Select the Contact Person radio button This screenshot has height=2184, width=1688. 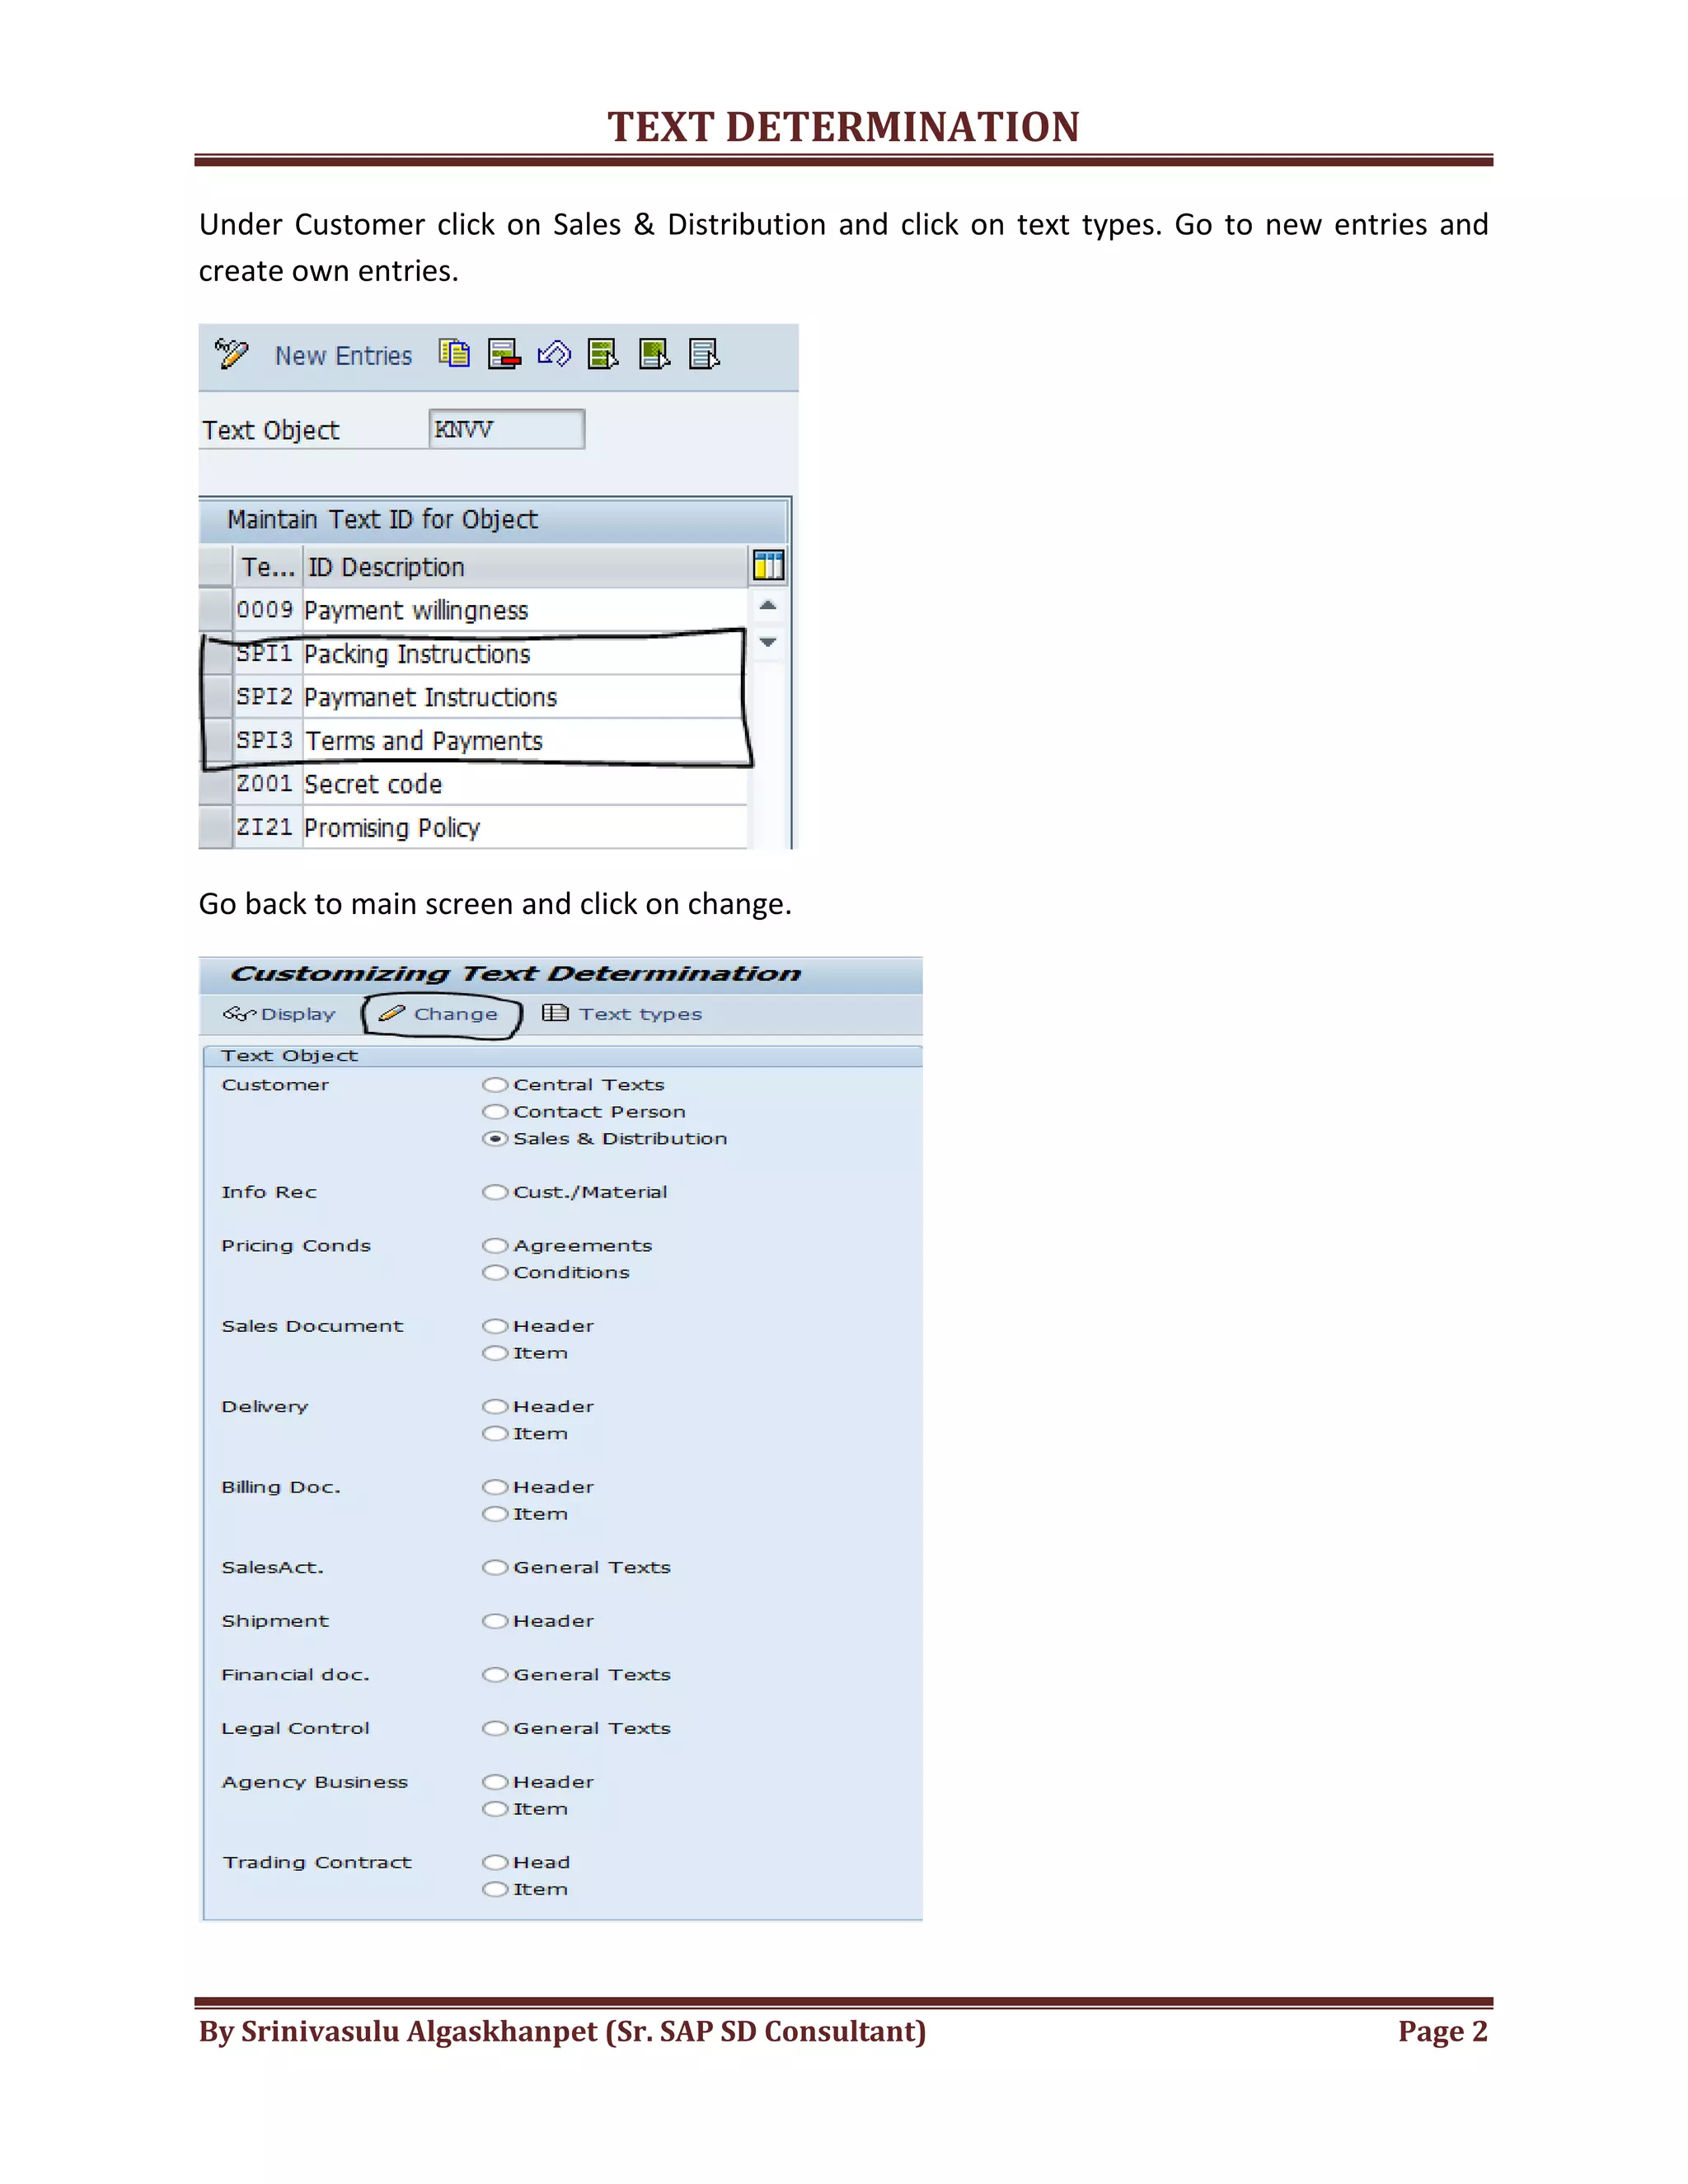[x=495, y=1112]
